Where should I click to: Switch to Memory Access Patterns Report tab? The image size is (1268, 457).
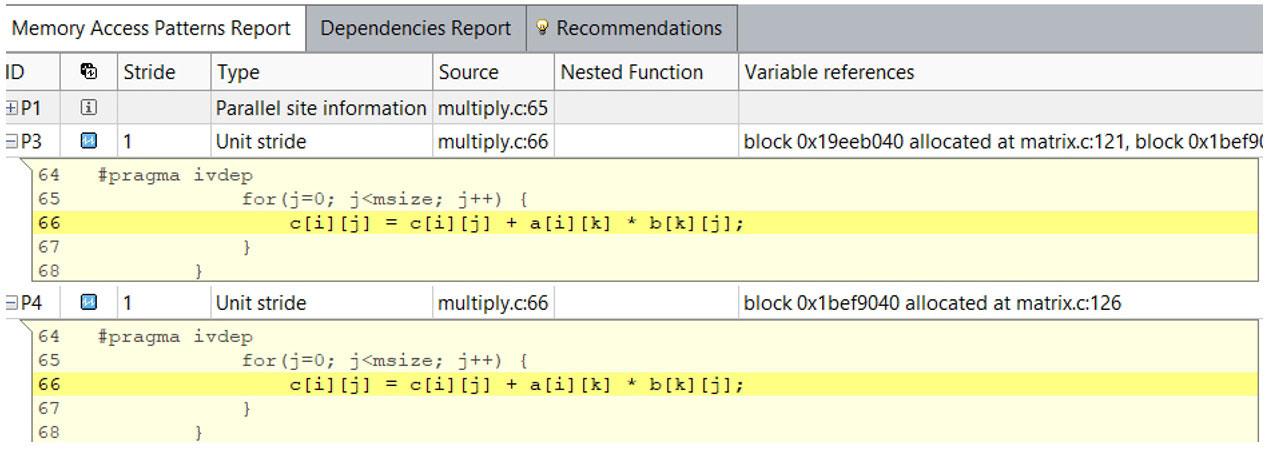(x=151, y=28)
